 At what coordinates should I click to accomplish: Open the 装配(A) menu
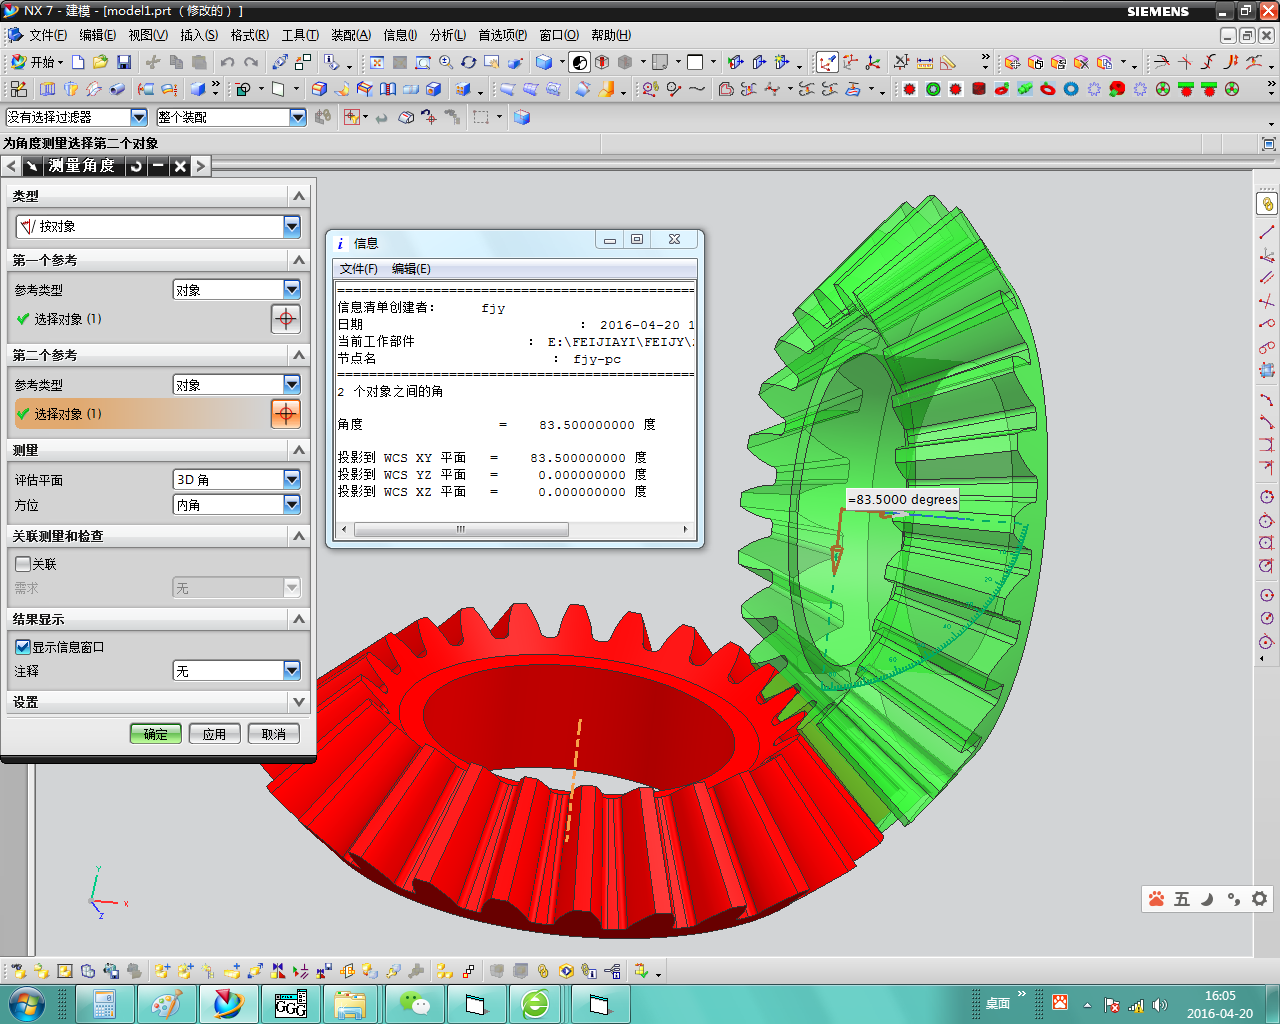click(x=351, y=35)
